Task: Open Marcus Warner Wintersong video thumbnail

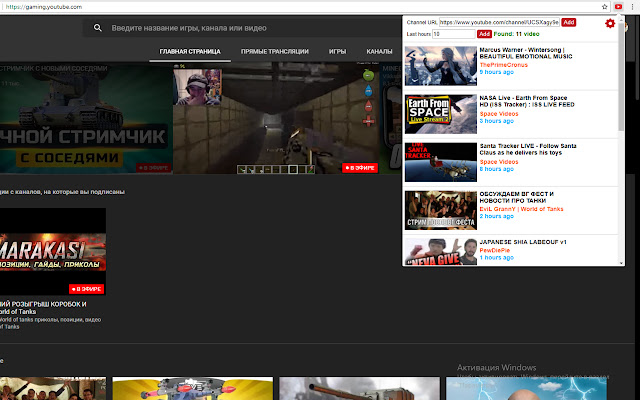Action: (441, 66)
